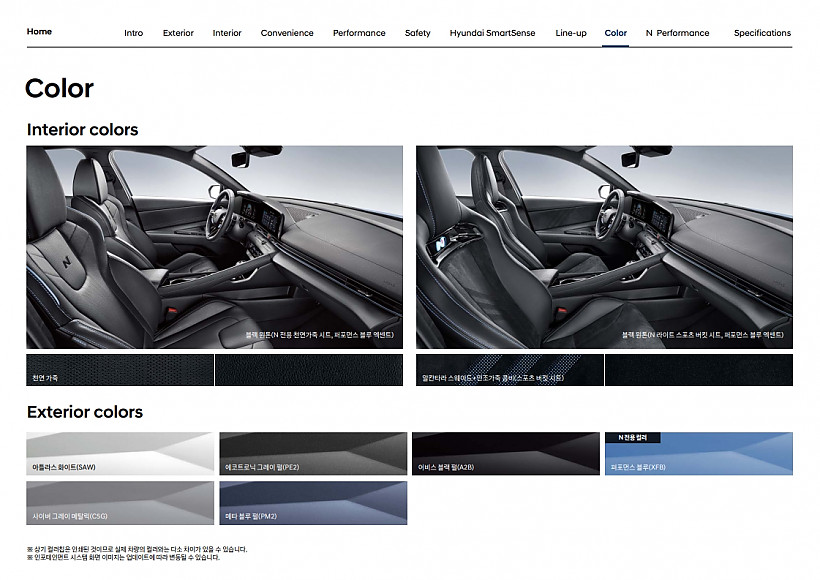Open the Exterior tab
The height and width of the screenshot is (580, 820).
click(x=178, y=33)
